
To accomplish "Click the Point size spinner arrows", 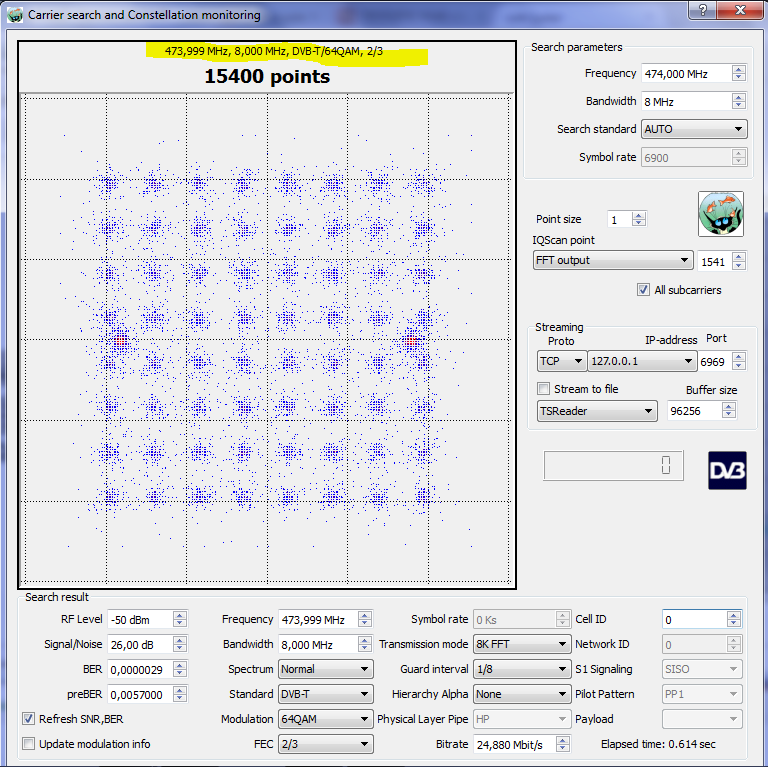I will 639,220.
